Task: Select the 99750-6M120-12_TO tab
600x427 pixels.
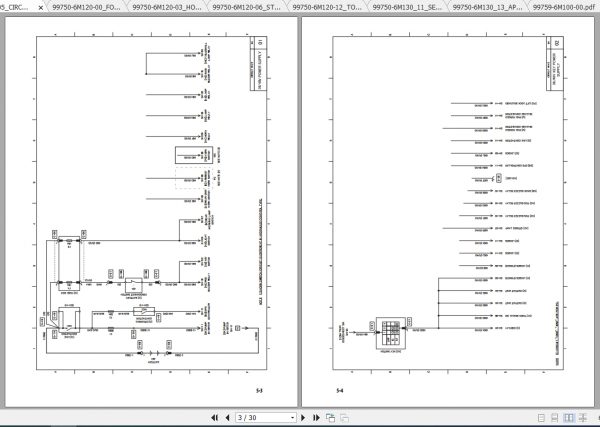Action: [x=327, y=7]
